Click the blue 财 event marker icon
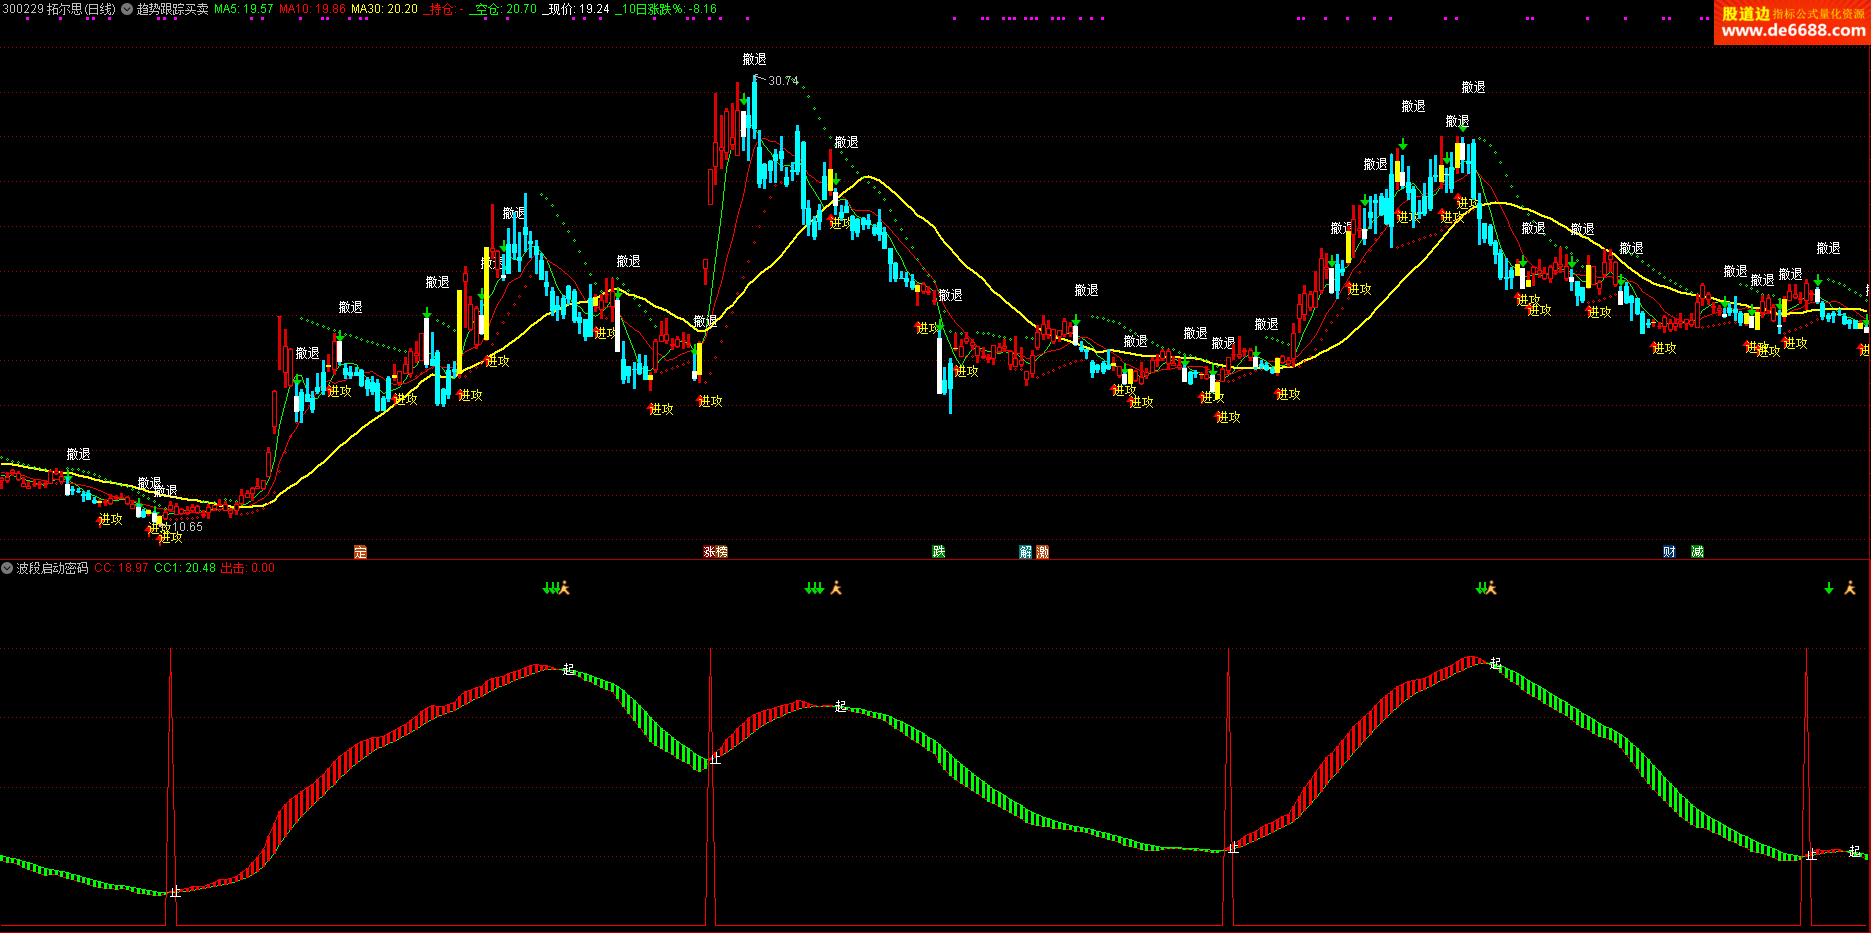Screen dimensions: 1871x933 [x=1669, y=552]
